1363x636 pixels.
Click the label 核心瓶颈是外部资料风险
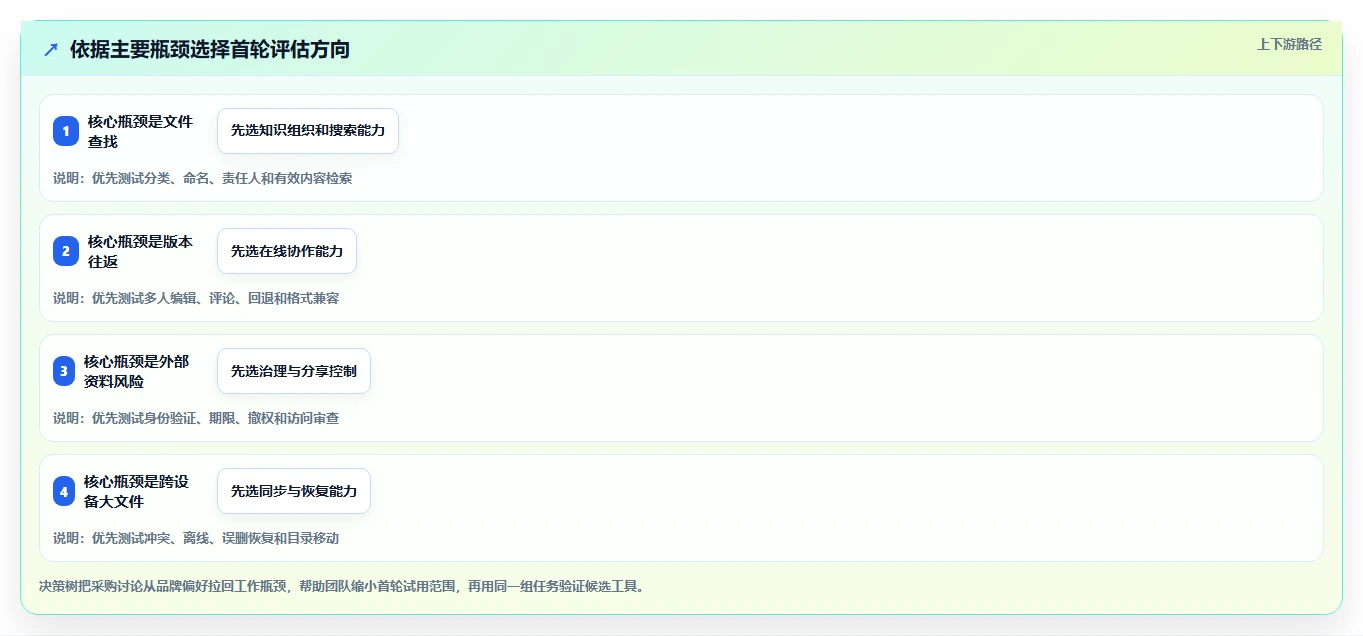(x=136, y=371)
